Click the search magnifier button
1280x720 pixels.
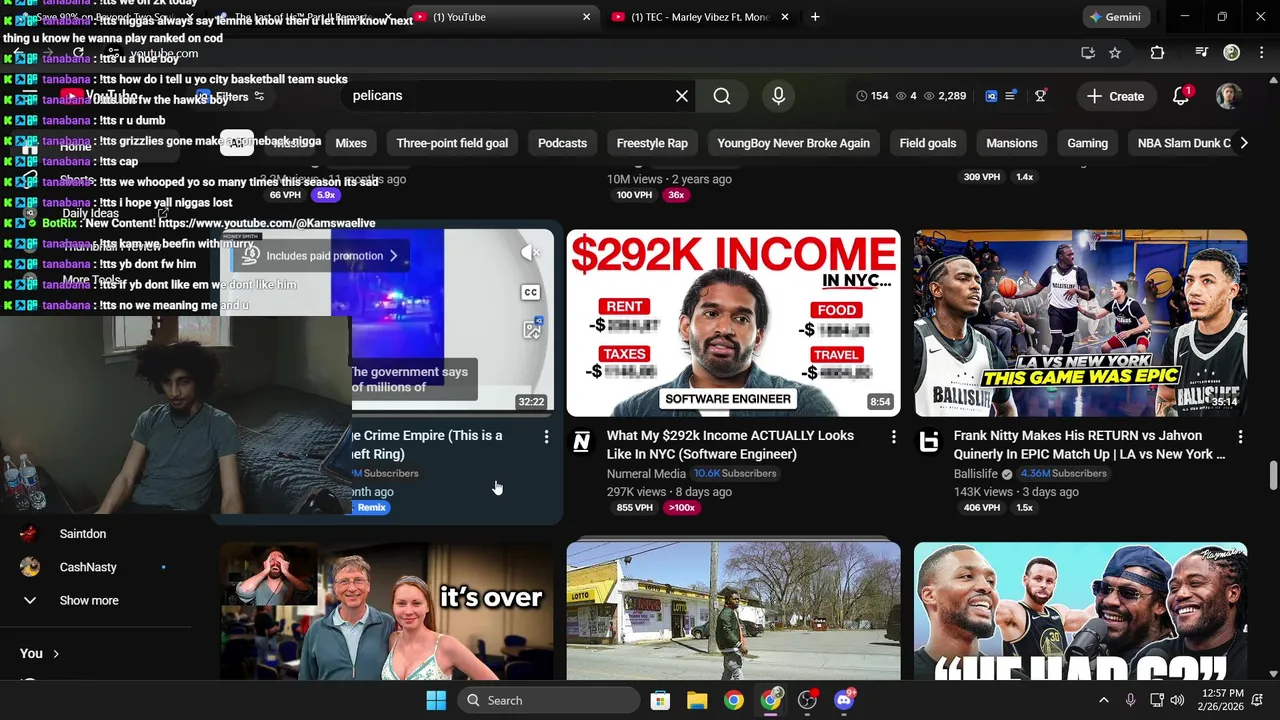tap(722, 96)
